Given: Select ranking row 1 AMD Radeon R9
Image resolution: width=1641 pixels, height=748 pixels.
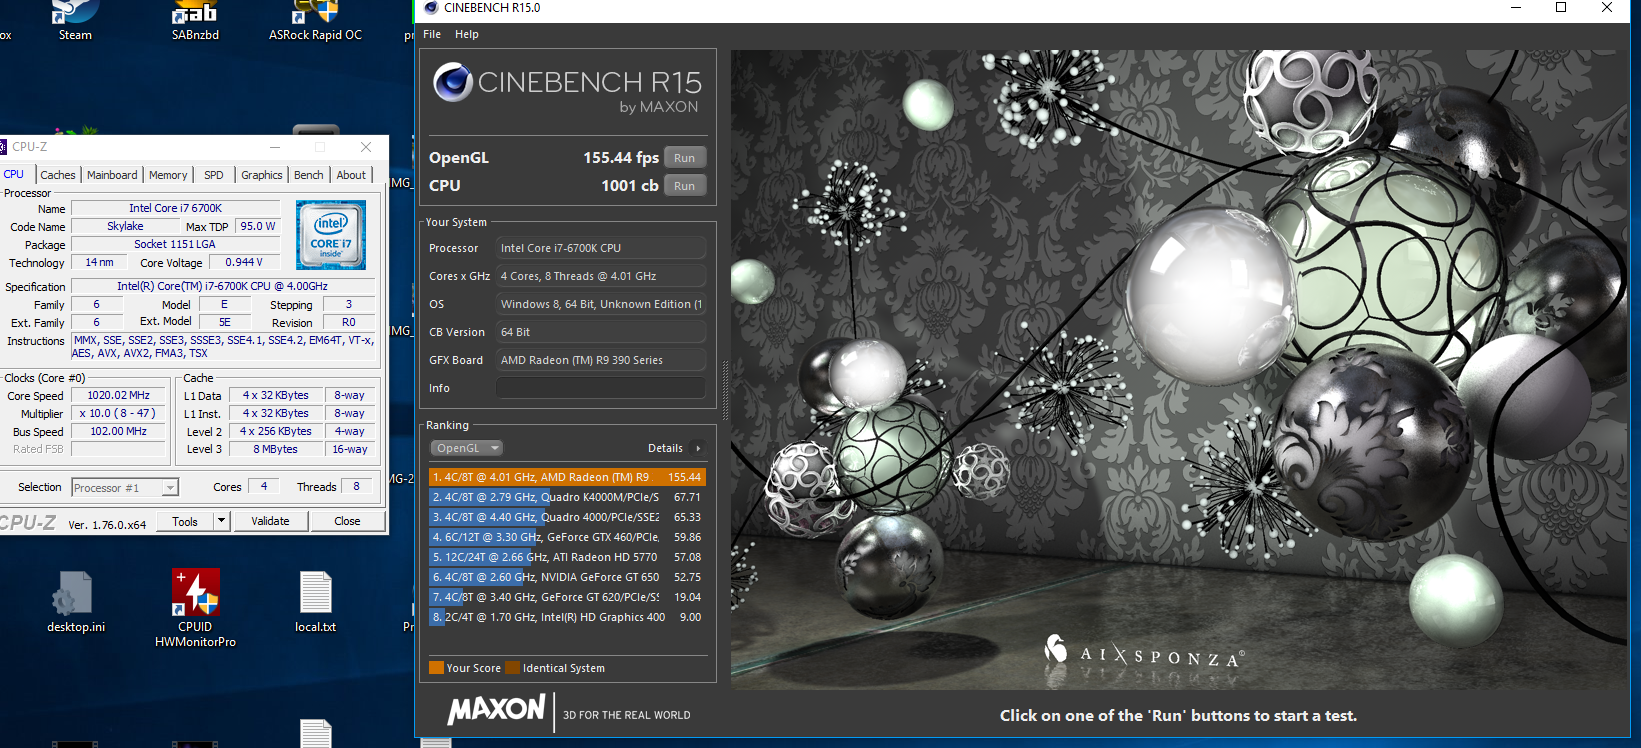Looking at the screenshot, I should coord(567,477).
